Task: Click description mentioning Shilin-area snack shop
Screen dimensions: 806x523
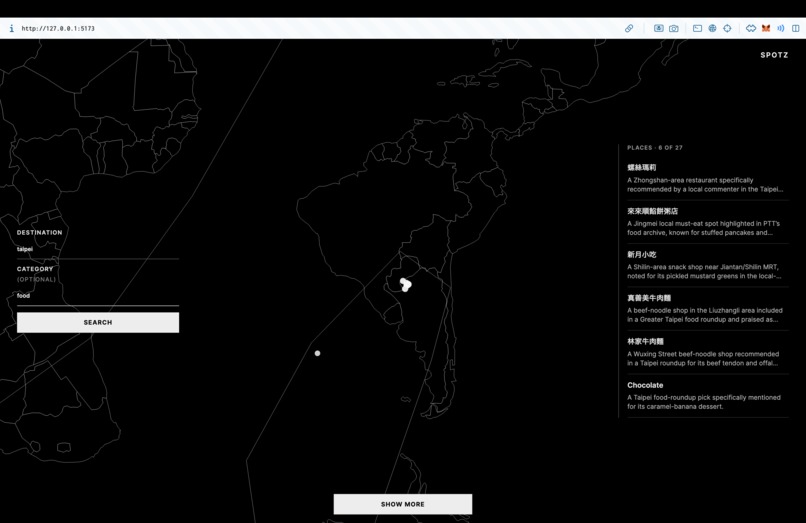Action: pos(704,272)
